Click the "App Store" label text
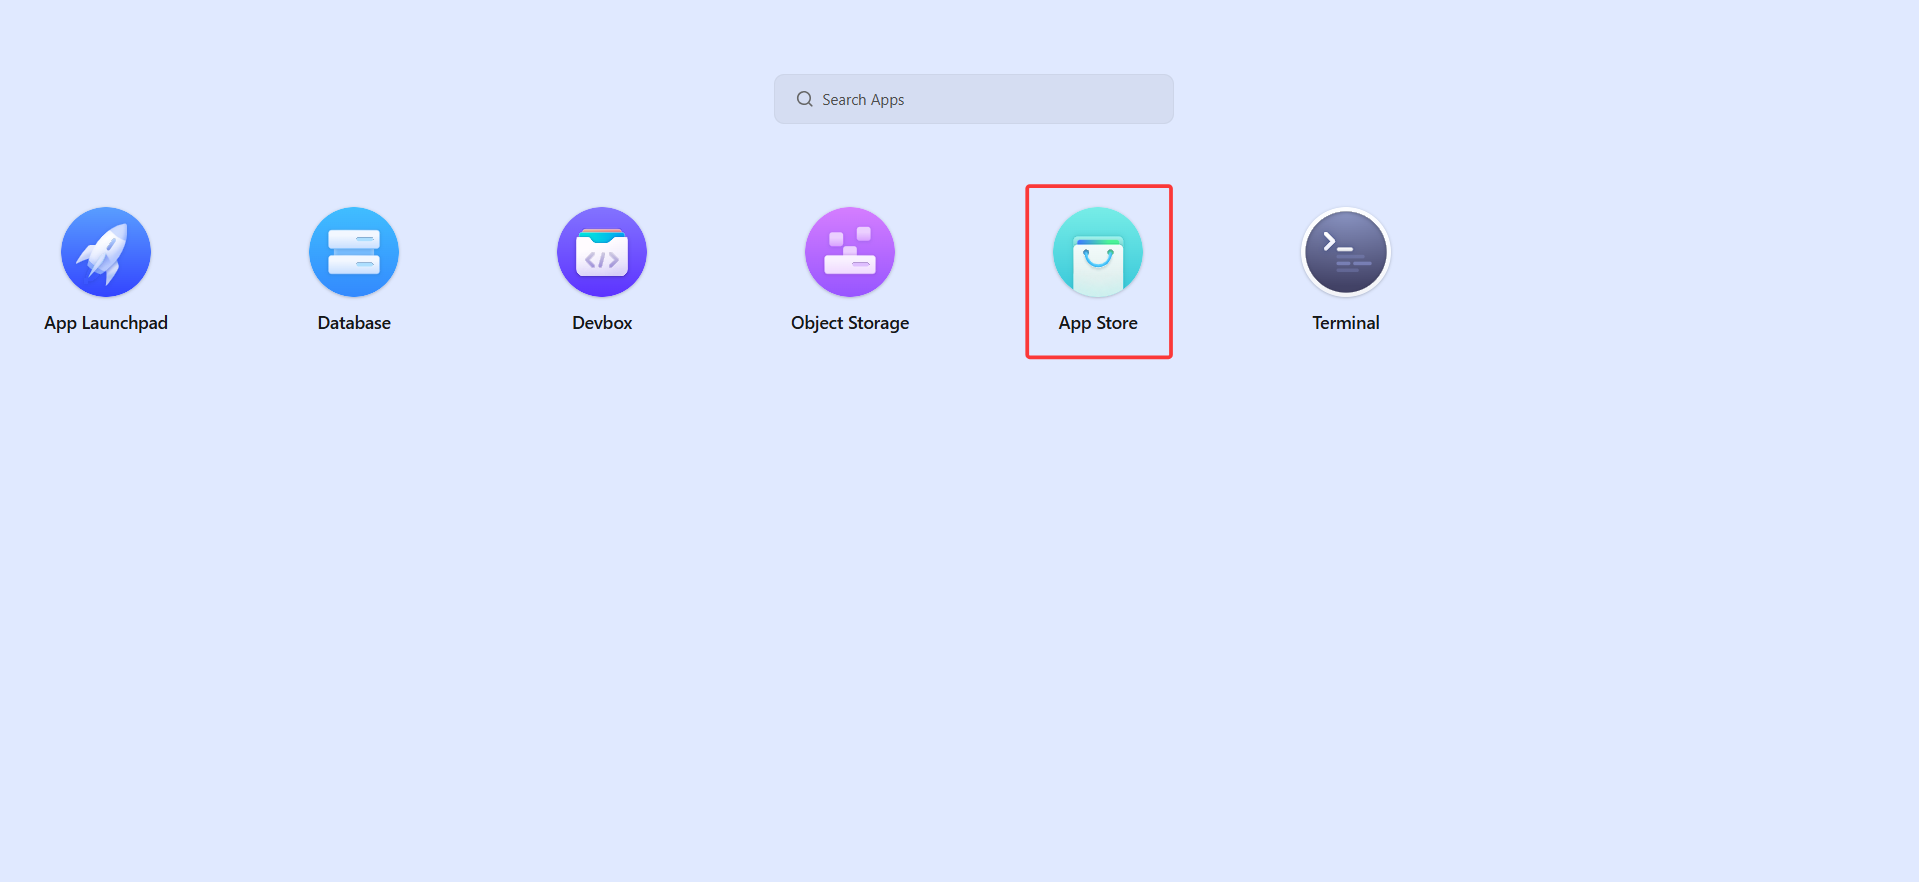This screenshot has width=1919, height=882. (x=1098, y=323)
